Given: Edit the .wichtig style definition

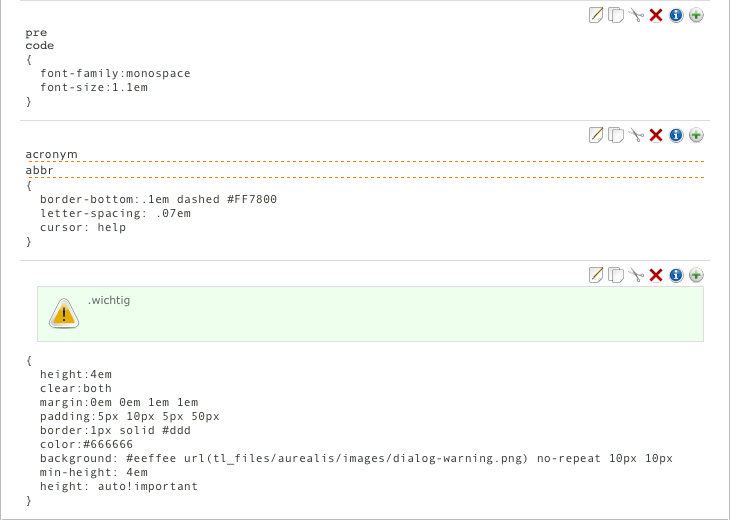Looking at the screenshot, I should tap(596, 275).
